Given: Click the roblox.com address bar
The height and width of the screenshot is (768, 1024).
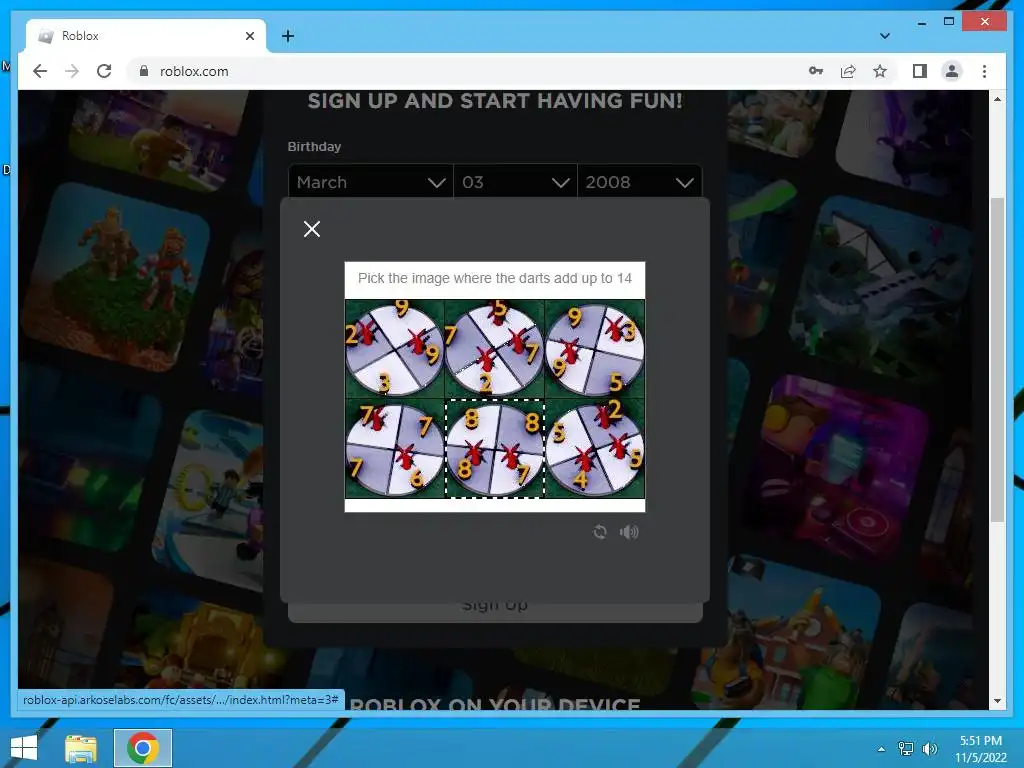Looking at the screenshot, I should pyautogui.click(x=470, y=71).
